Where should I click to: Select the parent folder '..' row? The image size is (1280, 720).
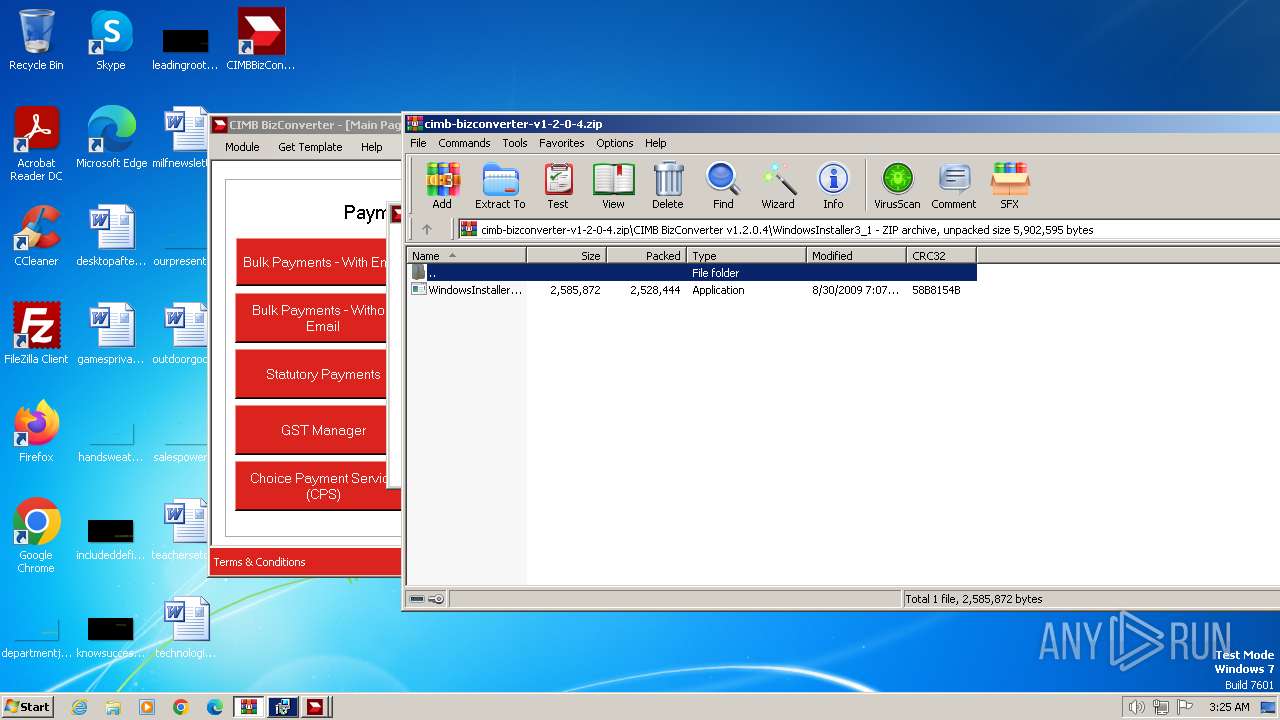tap(692, 273)
